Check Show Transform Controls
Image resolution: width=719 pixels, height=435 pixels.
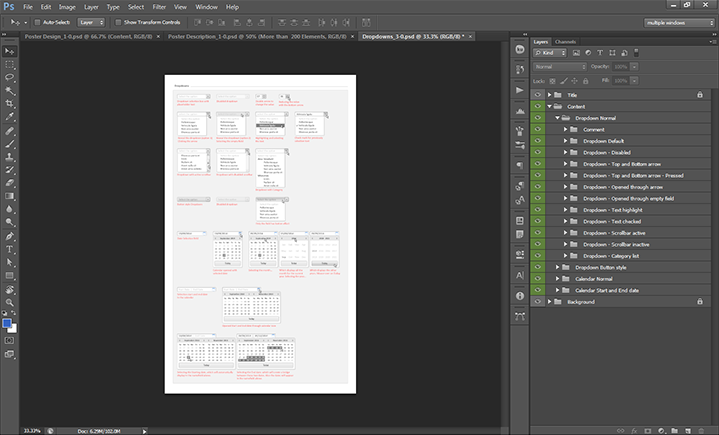(118, 21)
